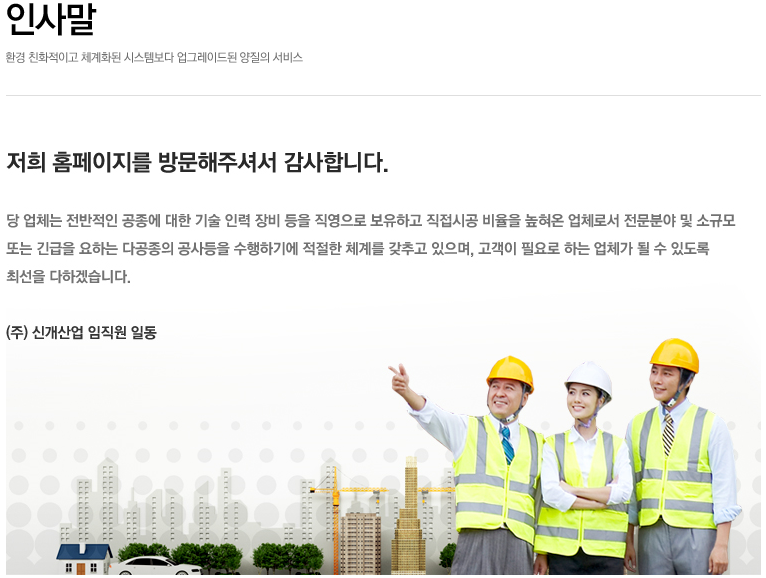Click the paragraph starting with 당 업체는
The image size is (766, 578).
point(370,248)
